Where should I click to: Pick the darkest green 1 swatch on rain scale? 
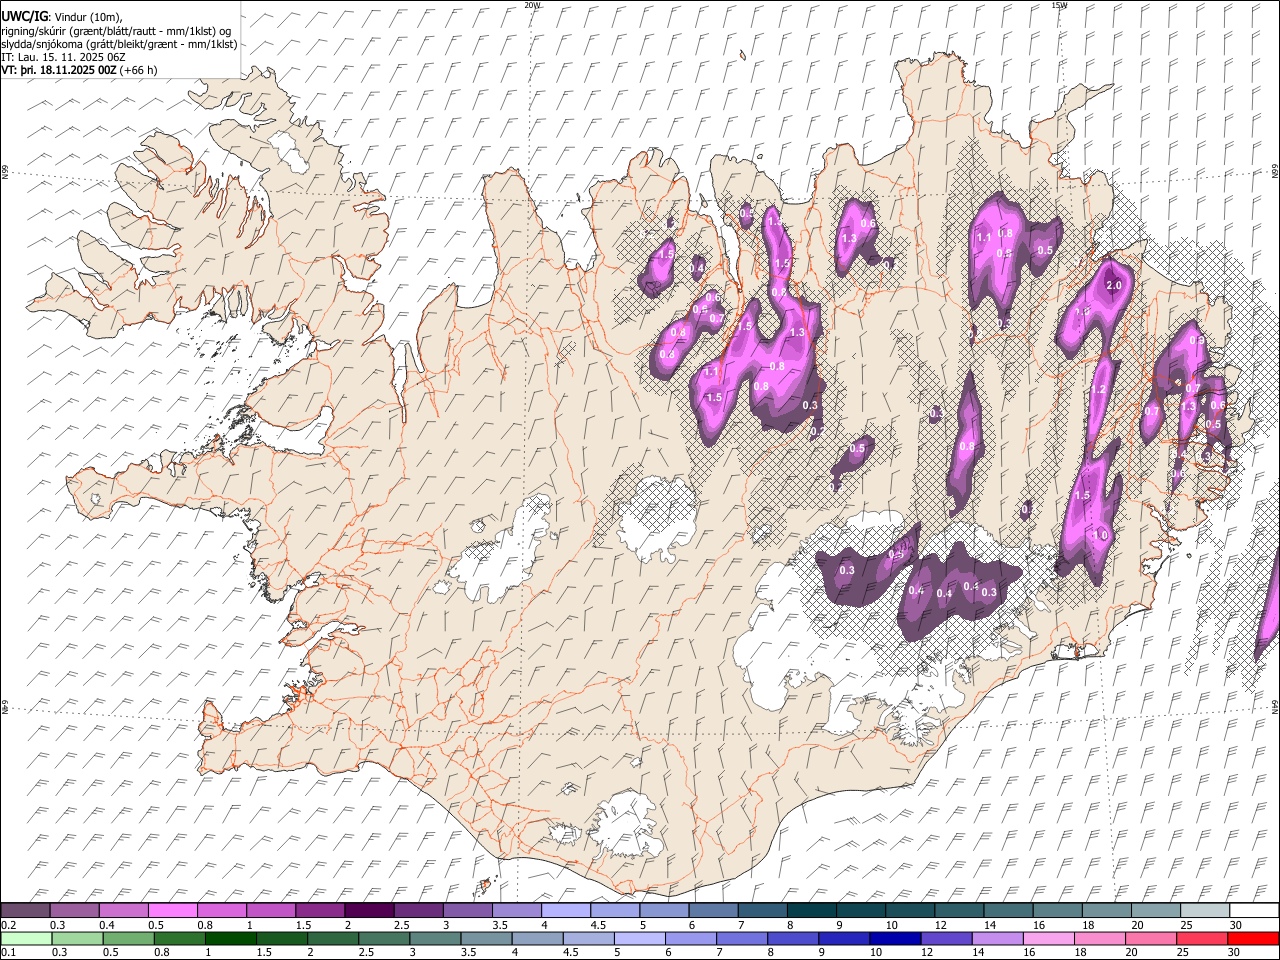point(230,938)
